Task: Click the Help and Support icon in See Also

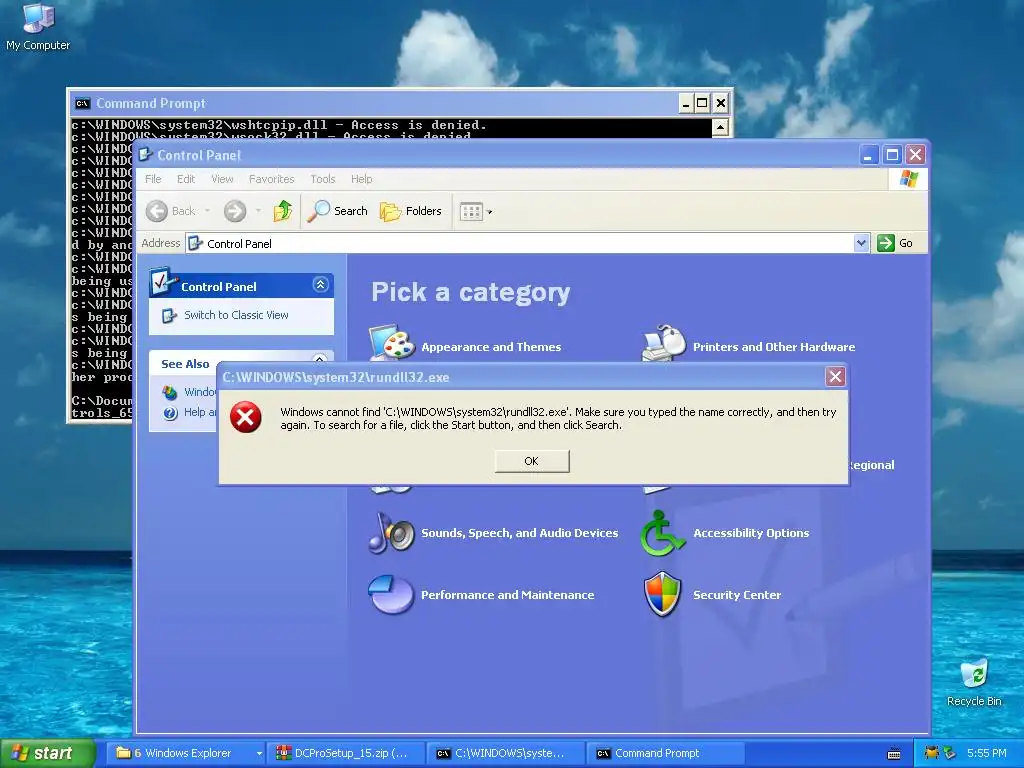Action: [x=170, y=413]
